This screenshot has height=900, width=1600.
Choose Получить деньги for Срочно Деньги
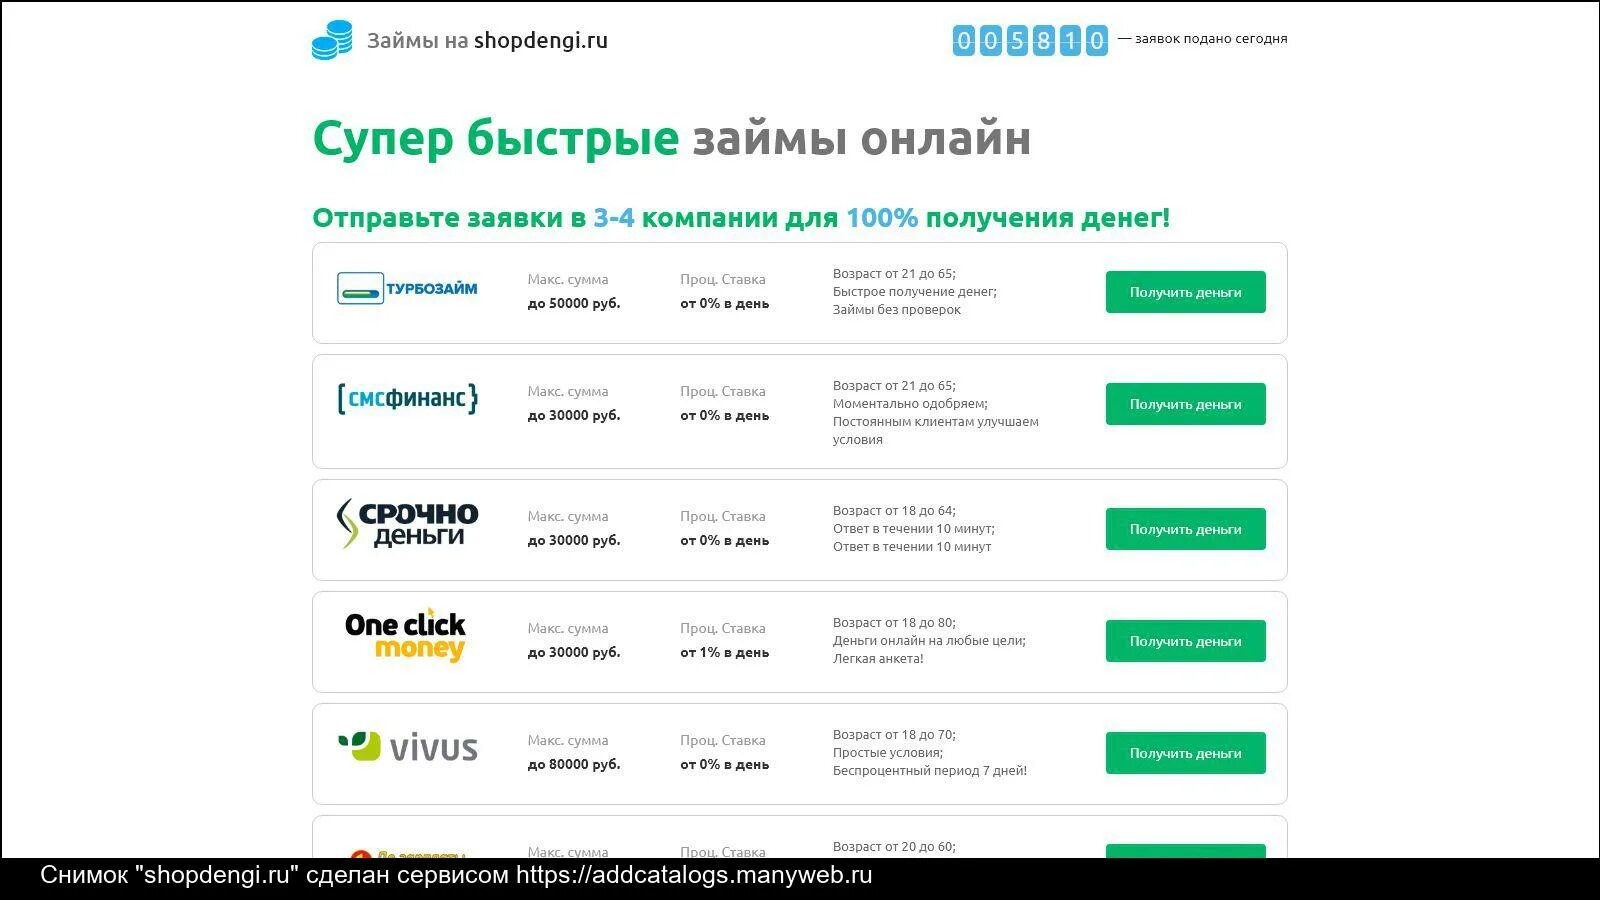tap(1185, 529)
